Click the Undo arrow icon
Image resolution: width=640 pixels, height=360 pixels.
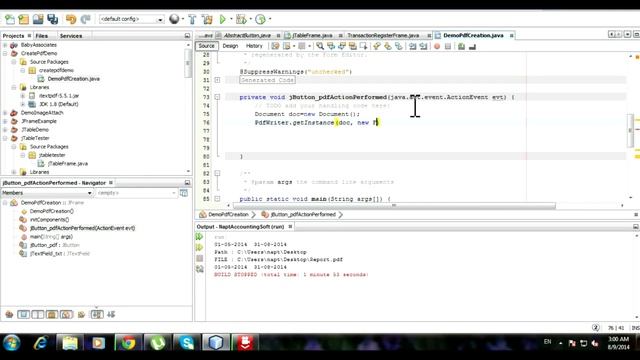71,19
